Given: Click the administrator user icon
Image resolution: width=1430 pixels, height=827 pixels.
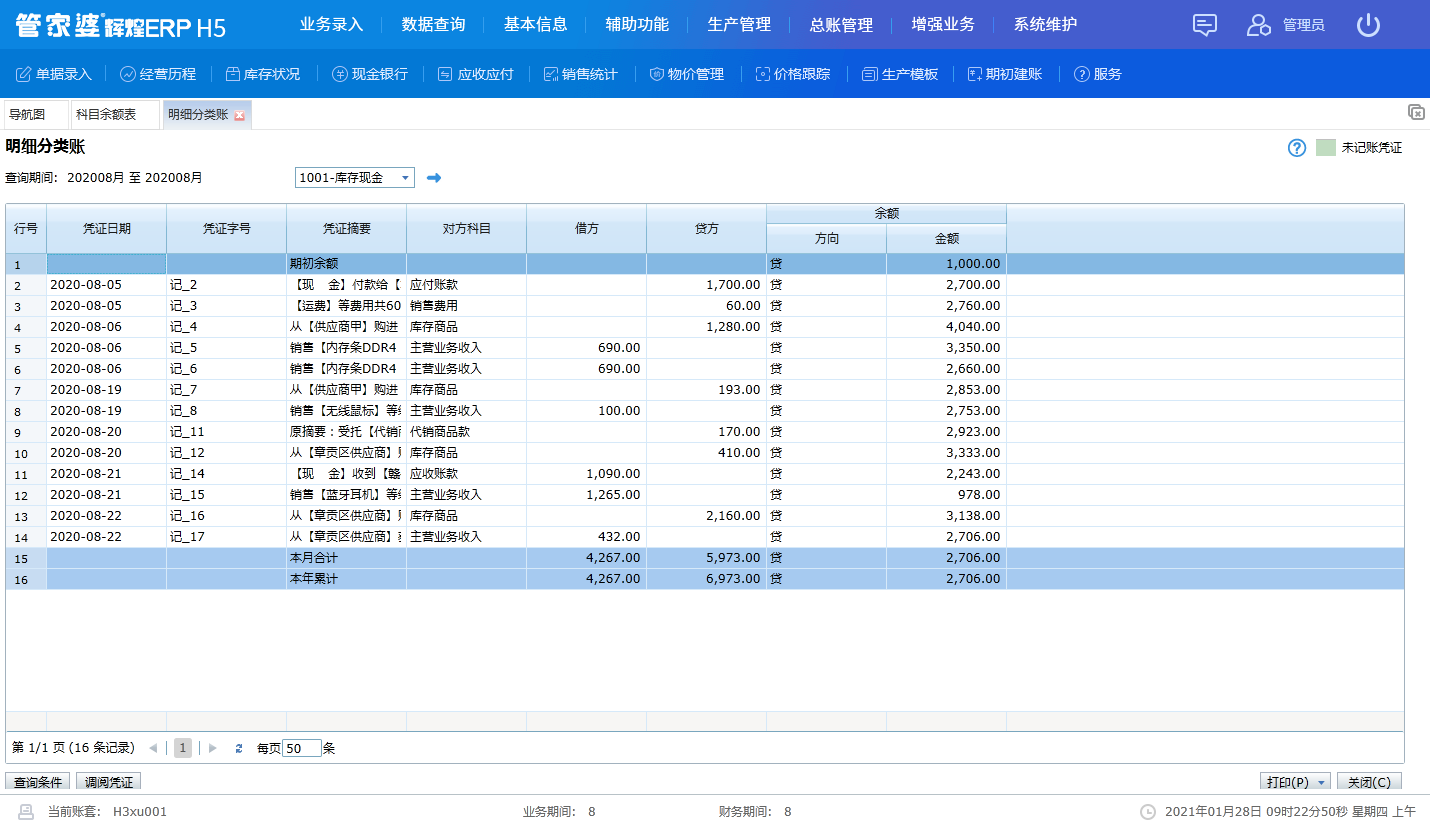Looking at the screenshot, I should [1258, 25].
